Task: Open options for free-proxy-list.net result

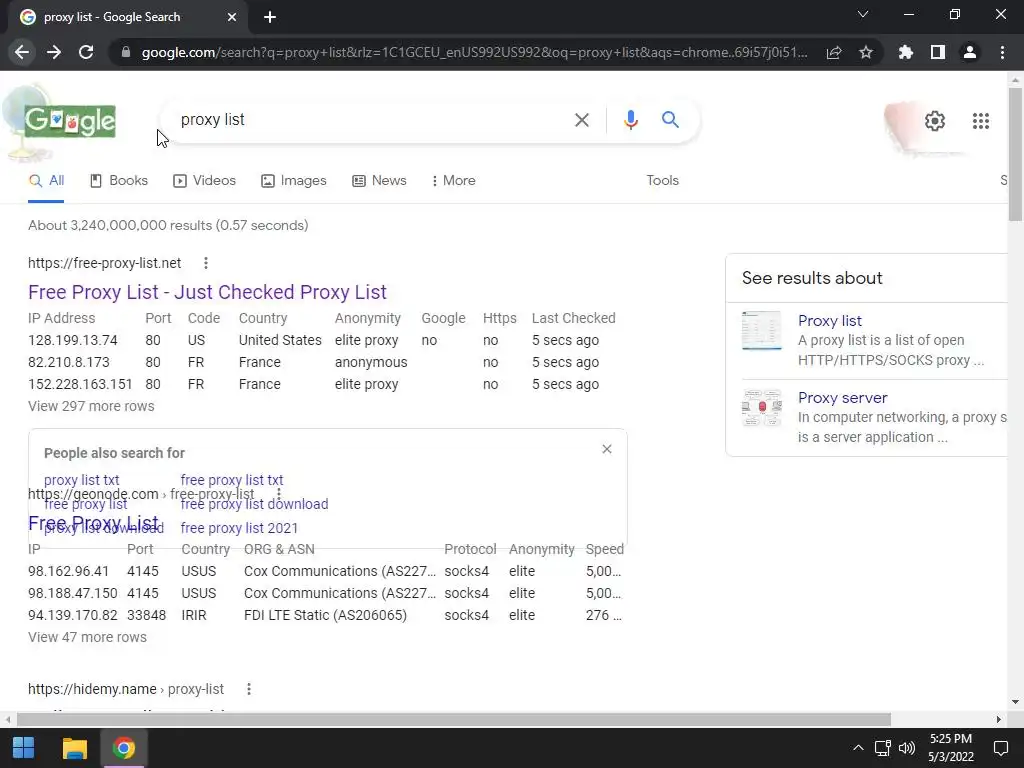Action: pos(206,263)
